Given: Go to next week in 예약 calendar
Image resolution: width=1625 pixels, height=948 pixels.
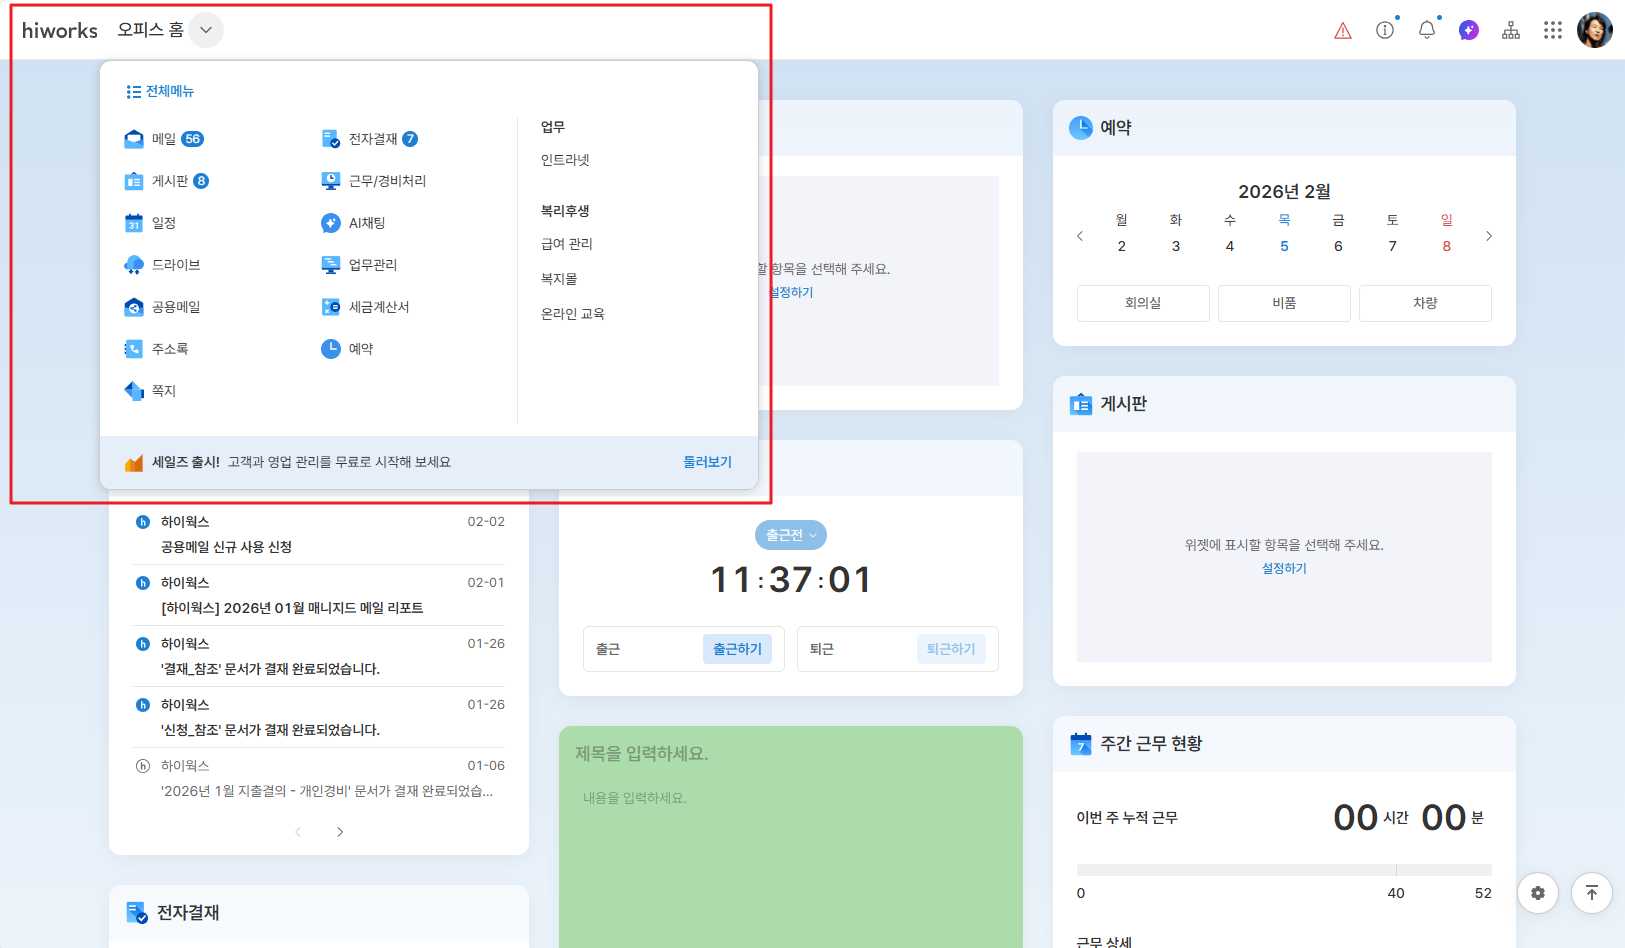Looking at the screenshot, I should pyautogui.click(x=1489, y=236).
